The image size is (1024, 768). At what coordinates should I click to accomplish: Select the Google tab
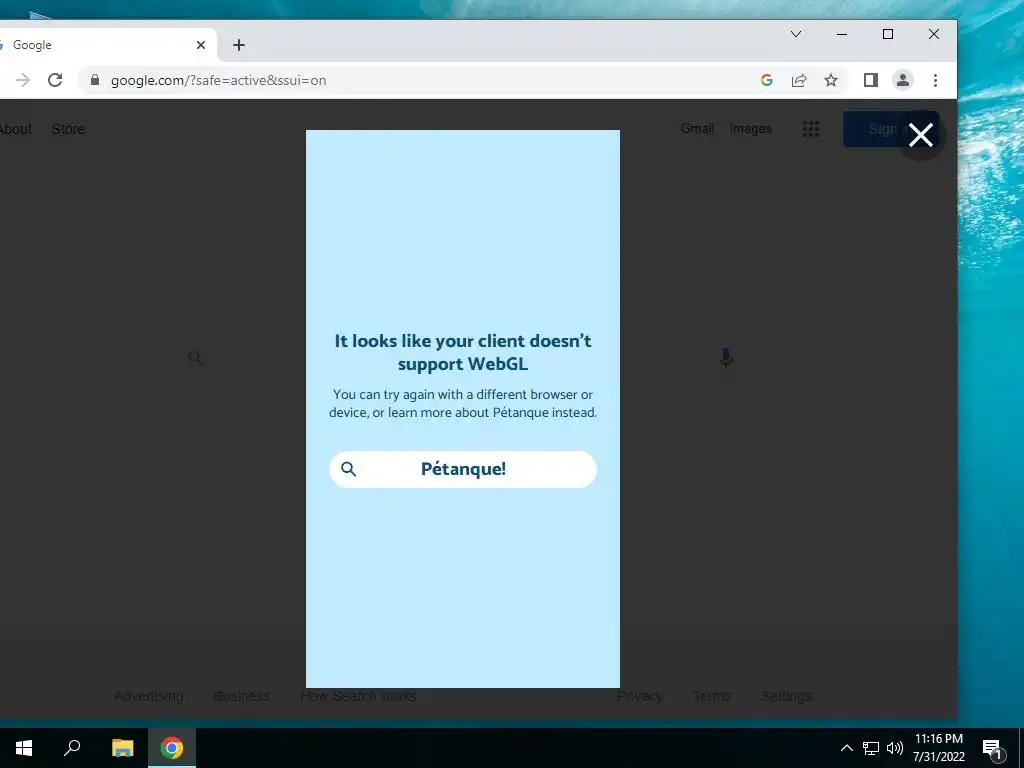coord(104,45)
